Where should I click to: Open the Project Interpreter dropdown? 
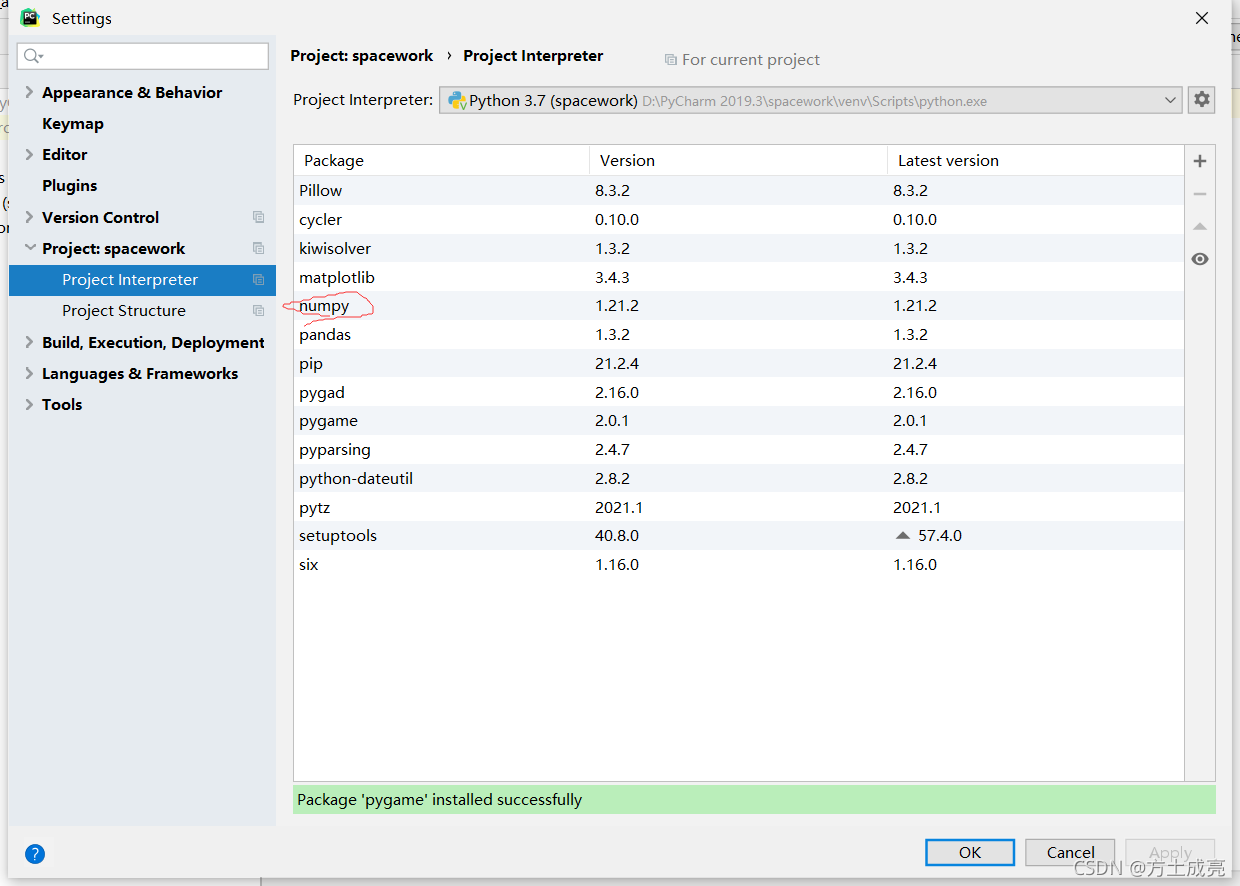pos(810,100)
